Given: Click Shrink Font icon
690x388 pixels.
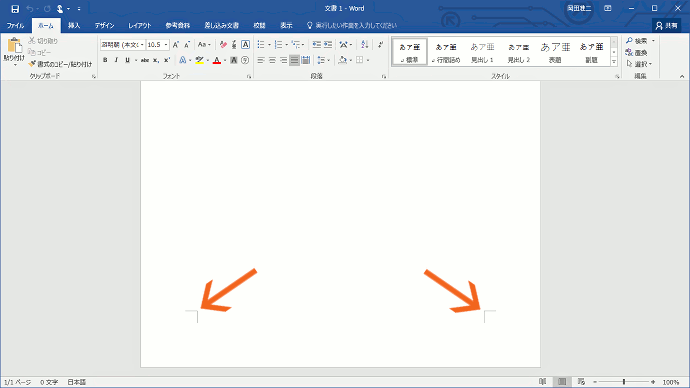Looking at the screenshot, I should [187, 45].
